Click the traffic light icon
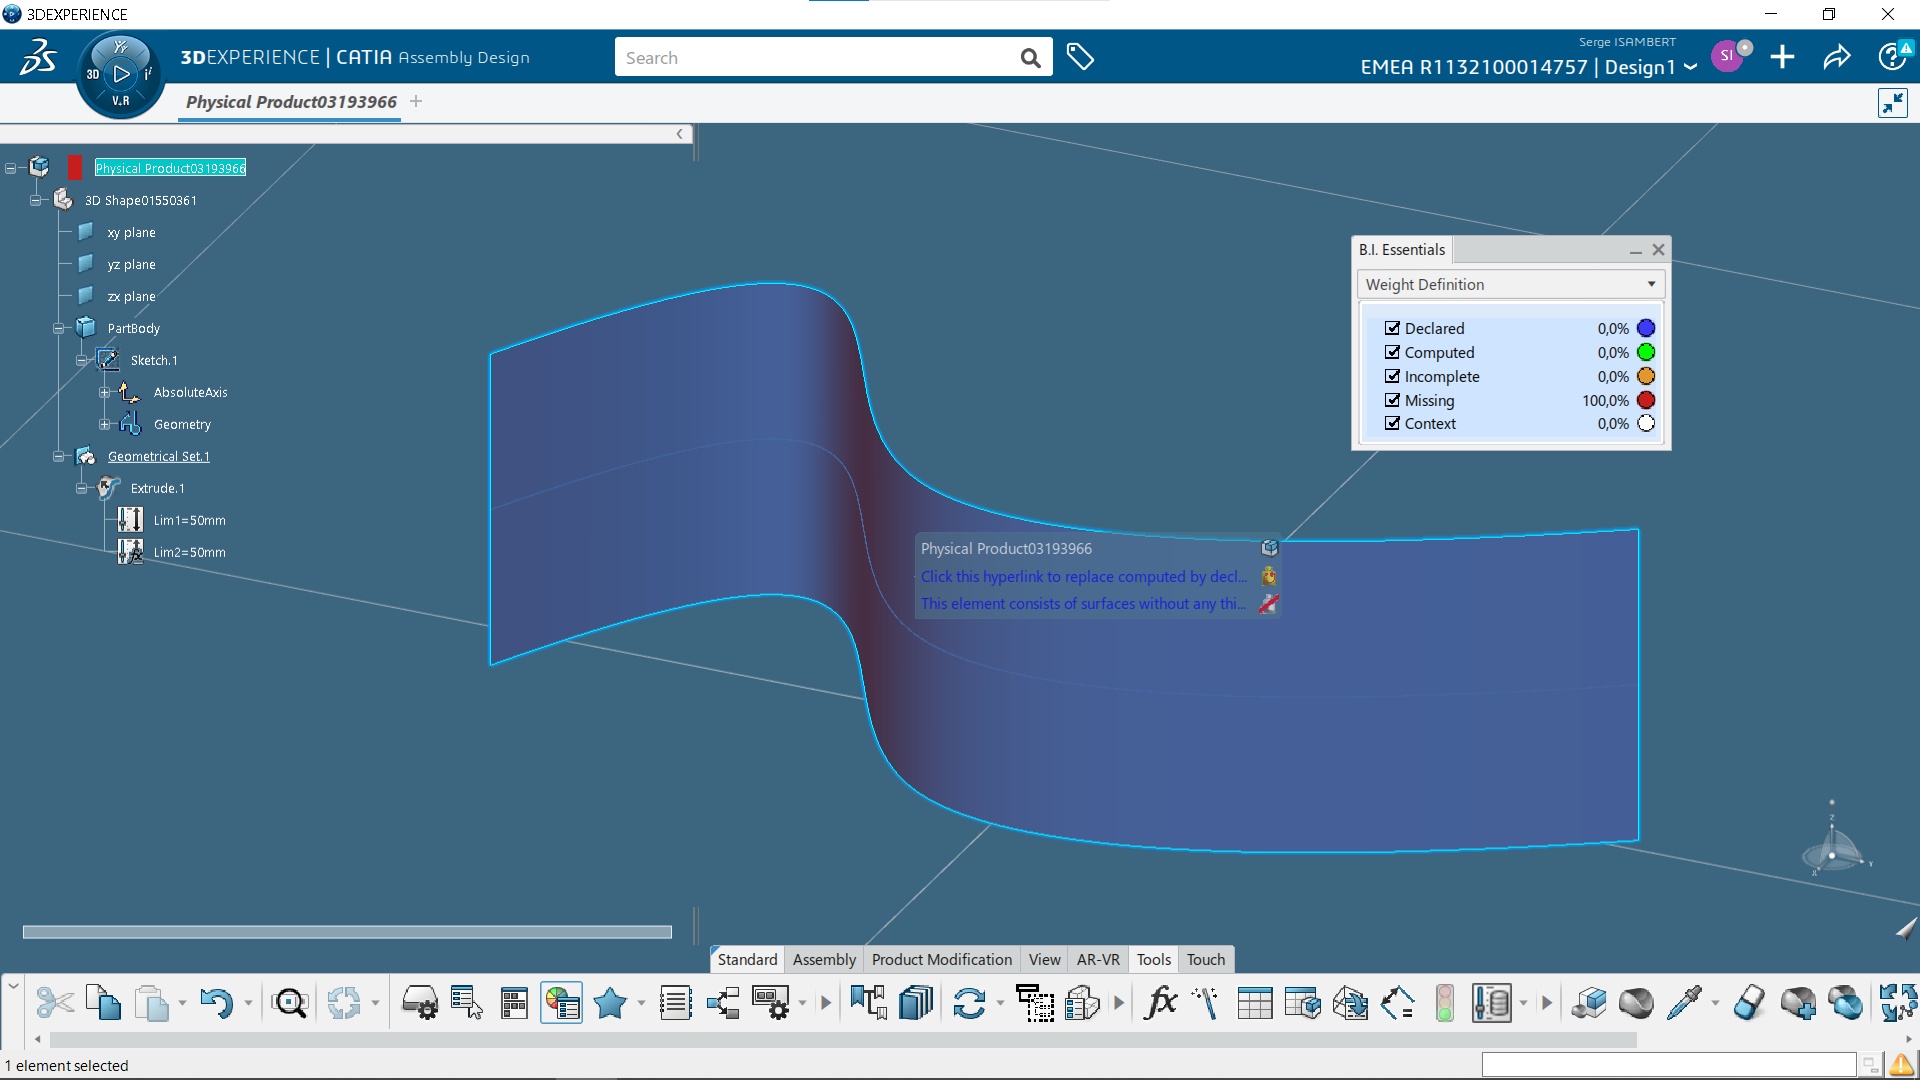The height and width of the screenshot is (1080, 1920). (1444, 1002)
